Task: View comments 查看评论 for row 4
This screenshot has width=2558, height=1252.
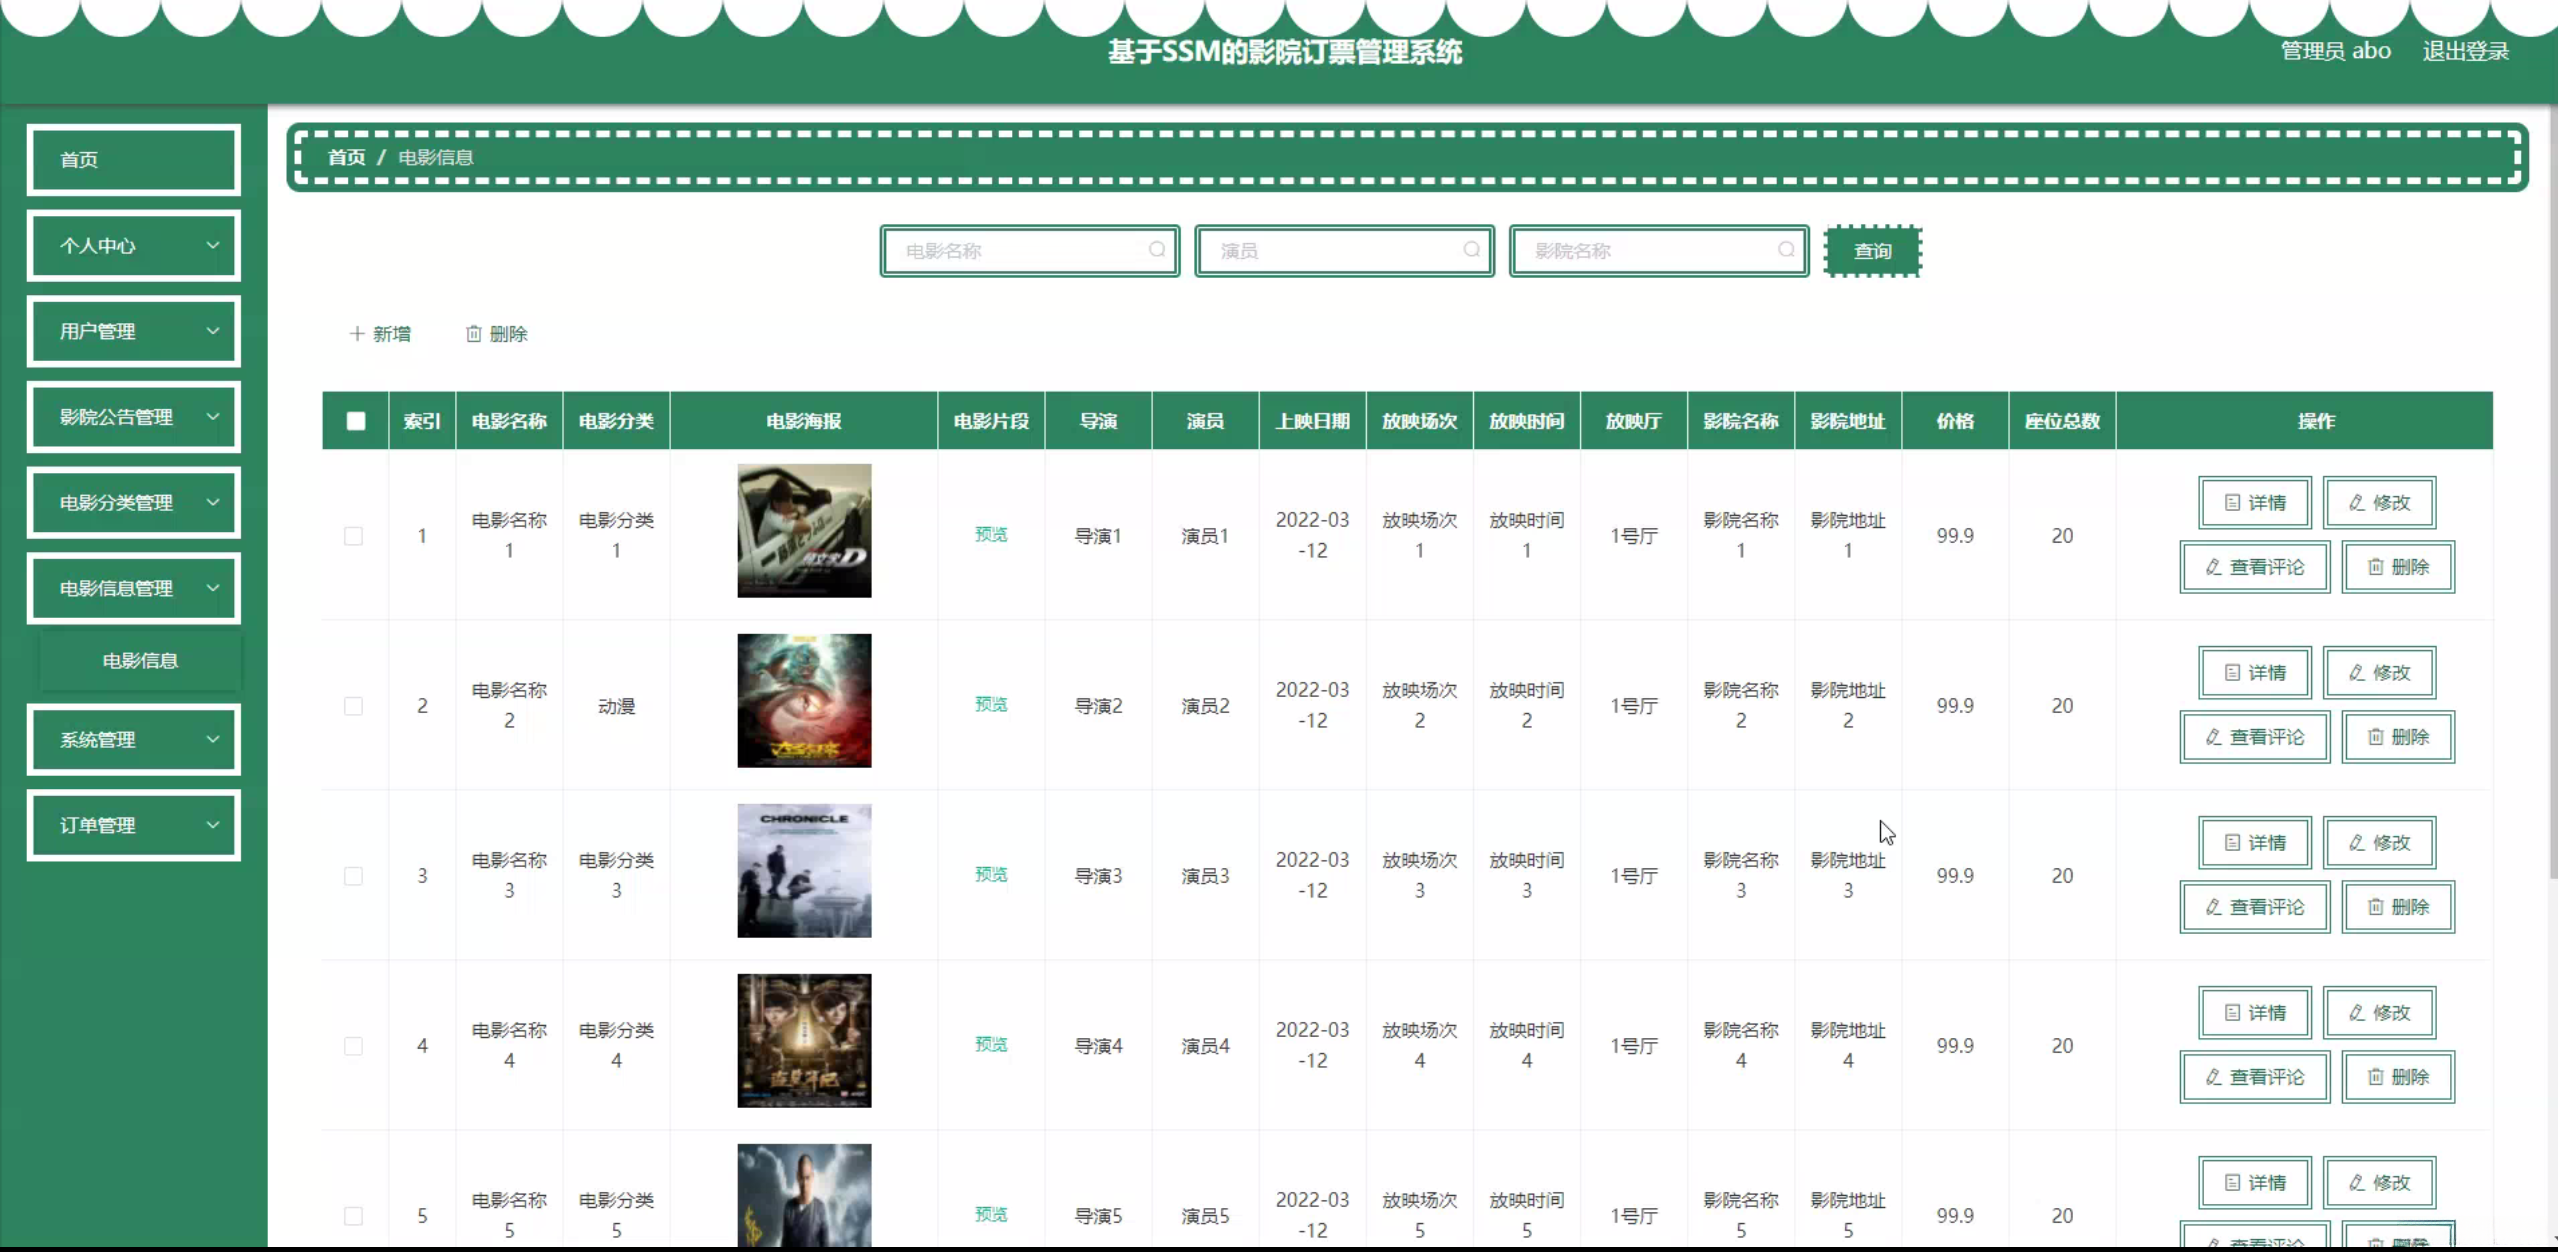Action: [2254, 1077]
